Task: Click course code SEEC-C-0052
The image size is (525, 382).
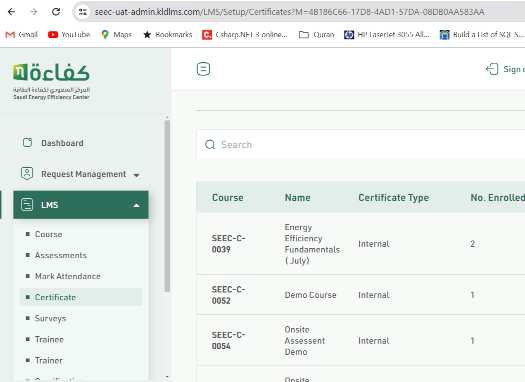Action: [x=228, y=295]
